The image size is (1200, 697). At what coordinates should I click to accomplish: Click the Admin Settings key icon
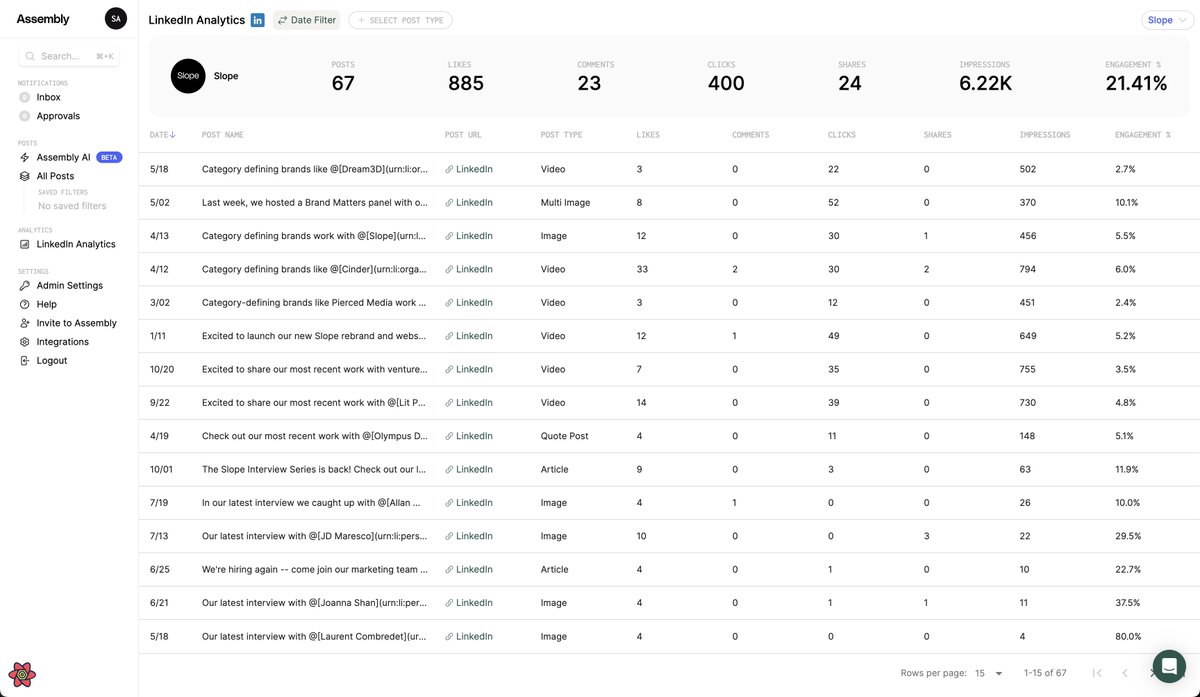pyautogui.click(x=25, y=285)
